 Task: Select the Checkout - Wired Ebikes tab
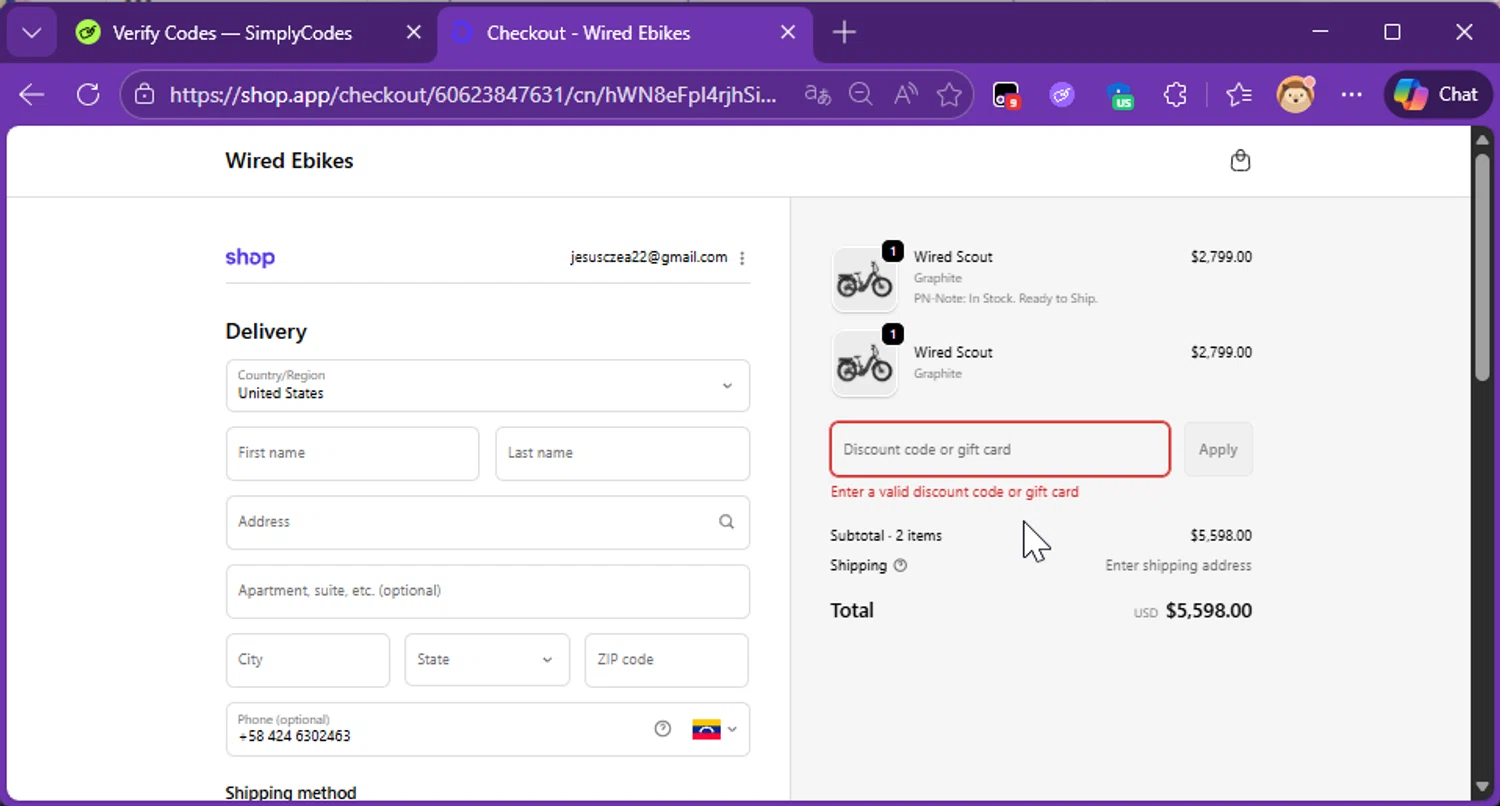(588, 33)
